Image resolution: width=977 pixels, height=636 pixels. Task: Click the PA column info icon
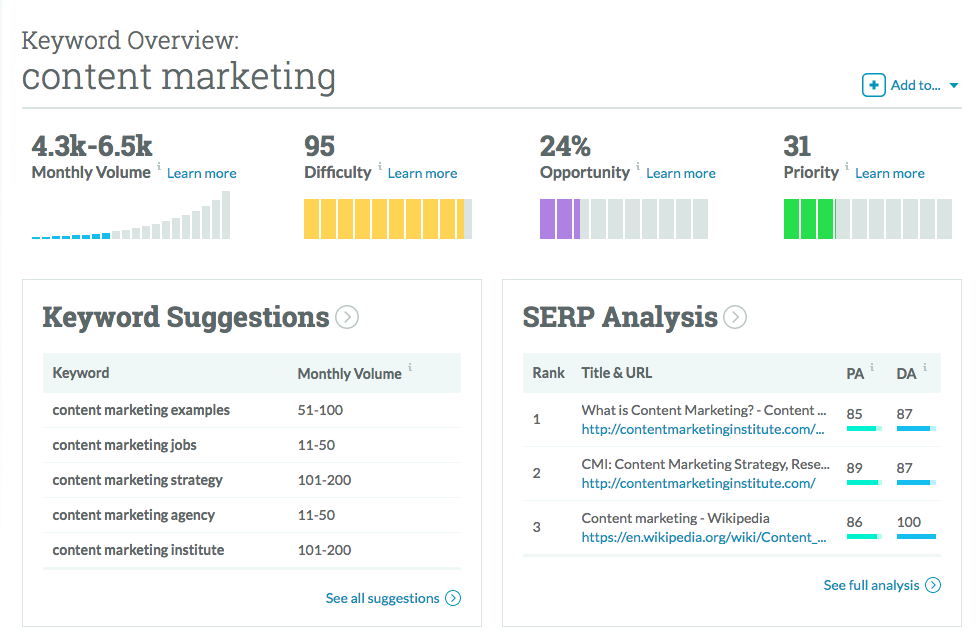pos(872,367)
